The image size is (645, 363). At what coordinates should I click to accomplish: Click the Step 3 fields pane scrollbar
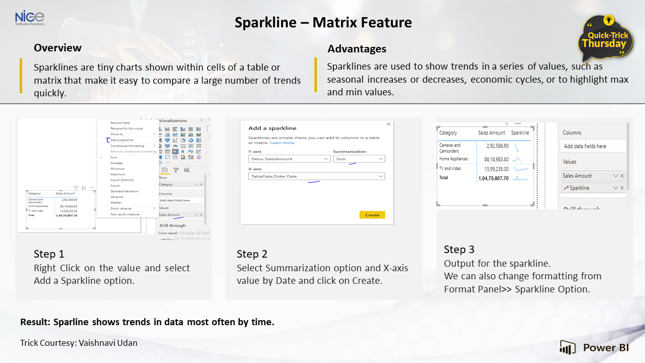pyautogui.click(x=628, y=156)
